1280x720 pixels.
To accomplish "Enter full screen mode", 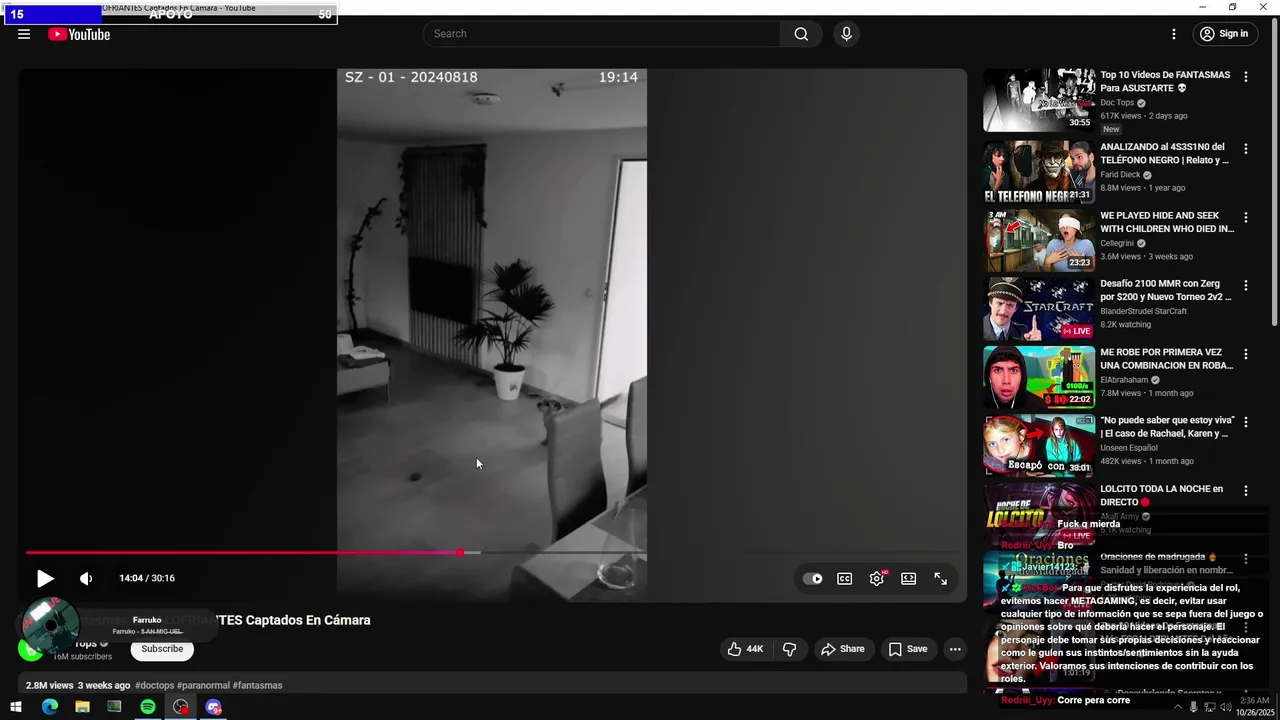I will 941,578.
